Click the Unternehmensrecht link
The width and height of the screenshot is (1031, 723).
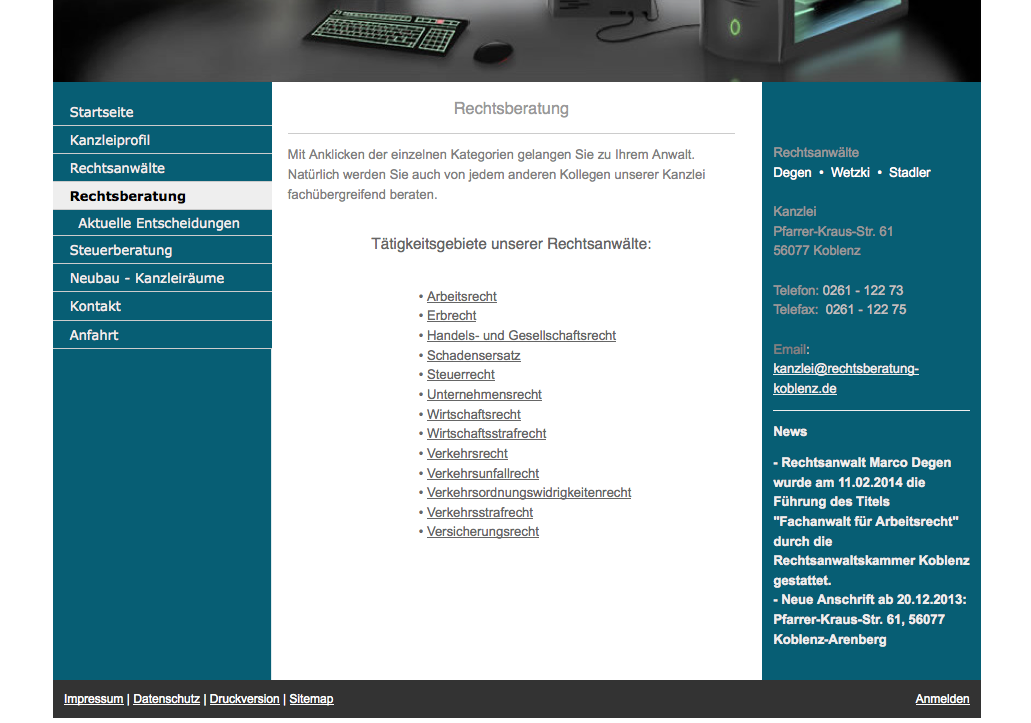(484, 394)
